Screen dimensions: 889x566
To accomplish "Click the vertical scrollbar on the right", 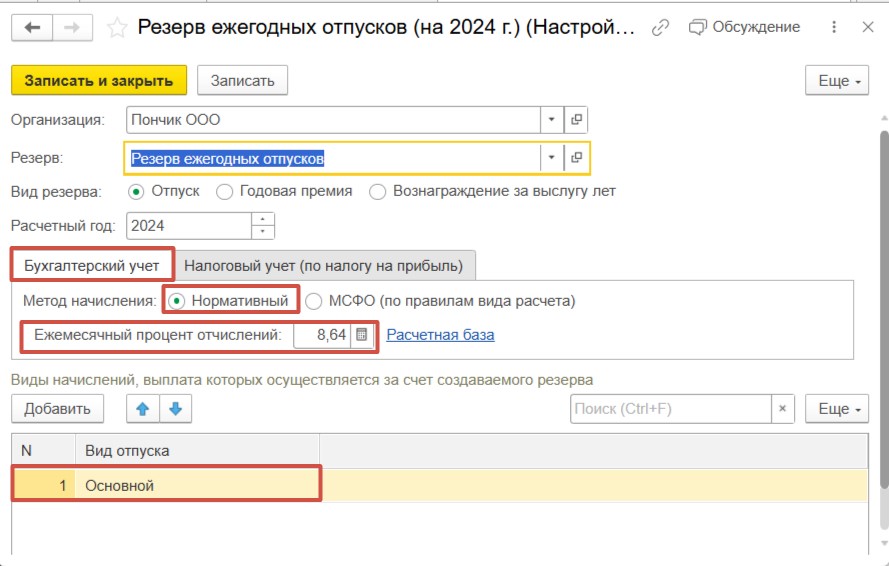I will pos(884,309).
